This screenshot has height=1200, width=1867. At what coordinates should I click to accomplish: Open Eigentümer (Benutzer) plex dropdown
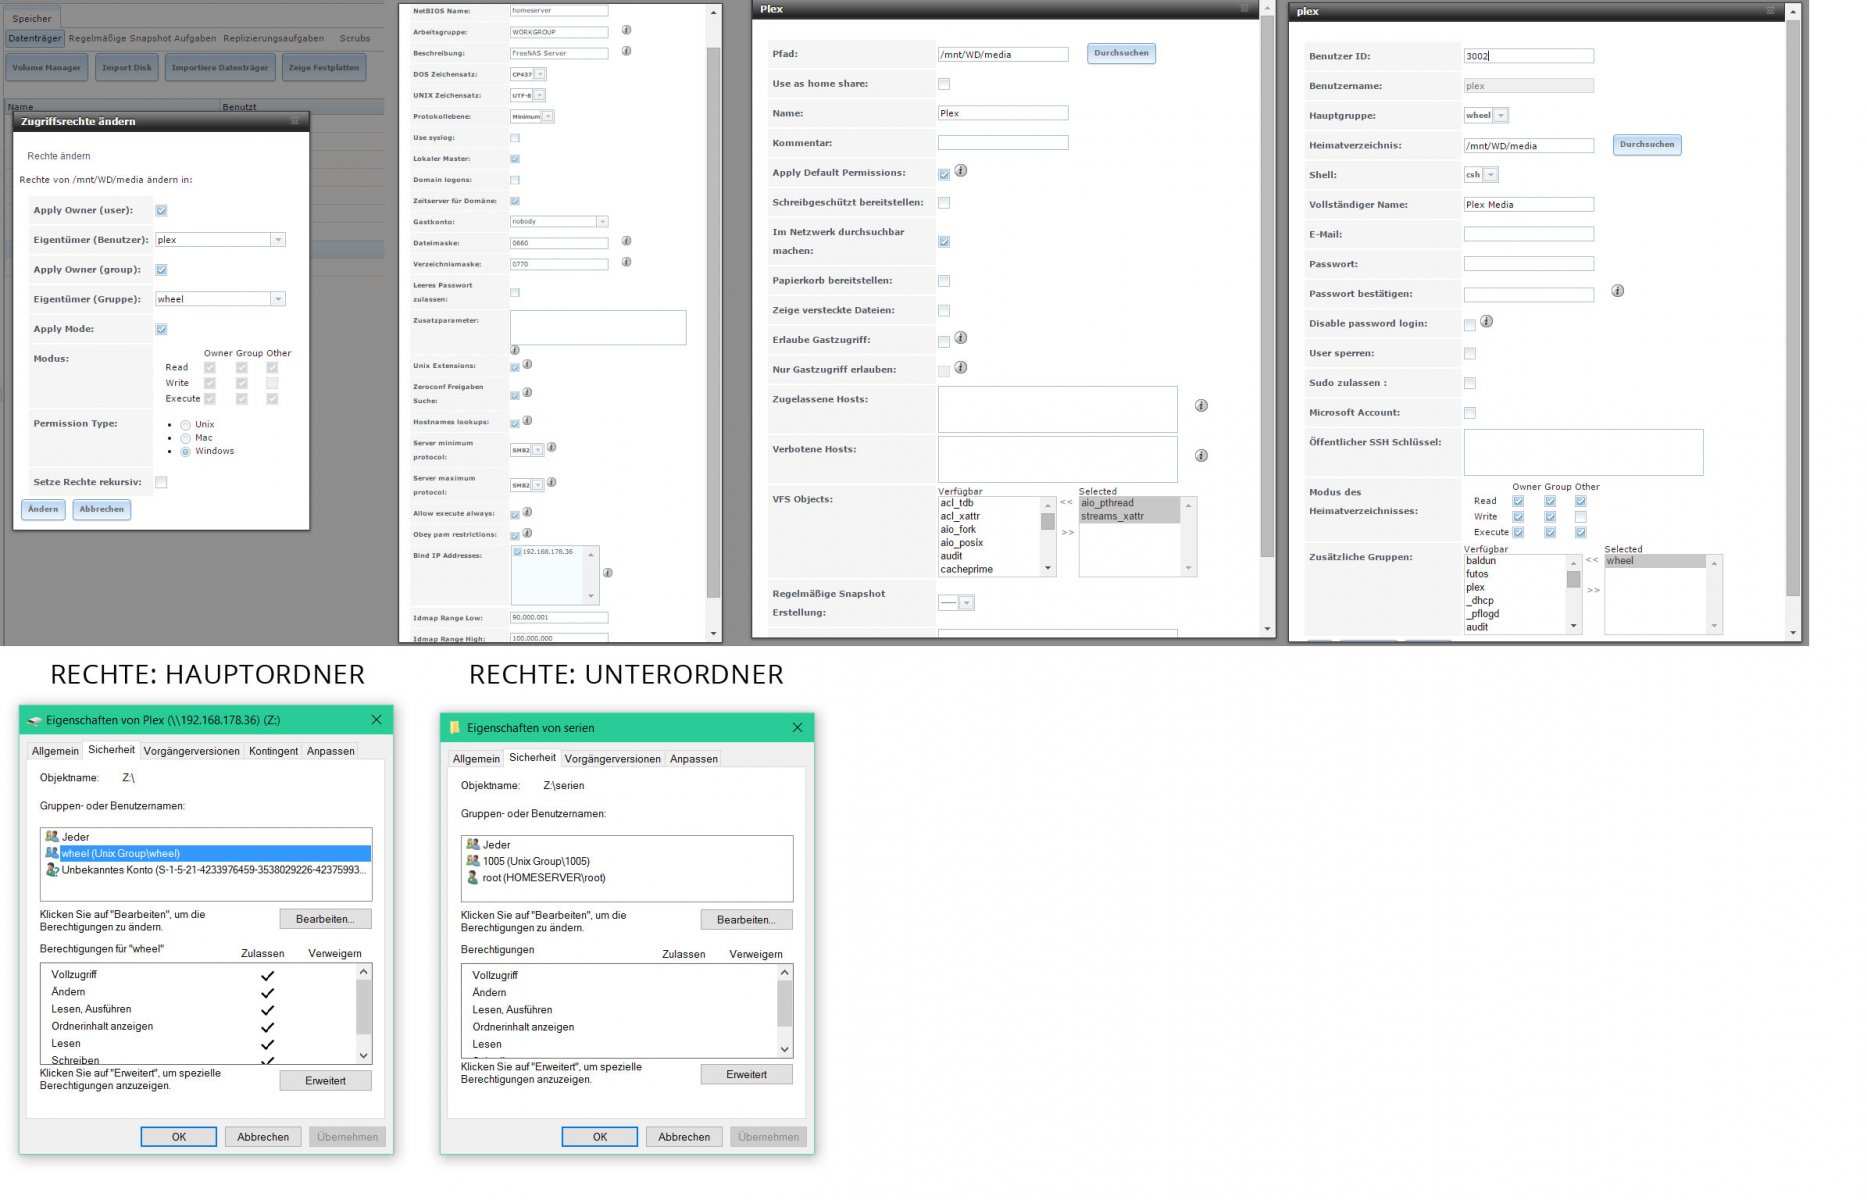278,240
